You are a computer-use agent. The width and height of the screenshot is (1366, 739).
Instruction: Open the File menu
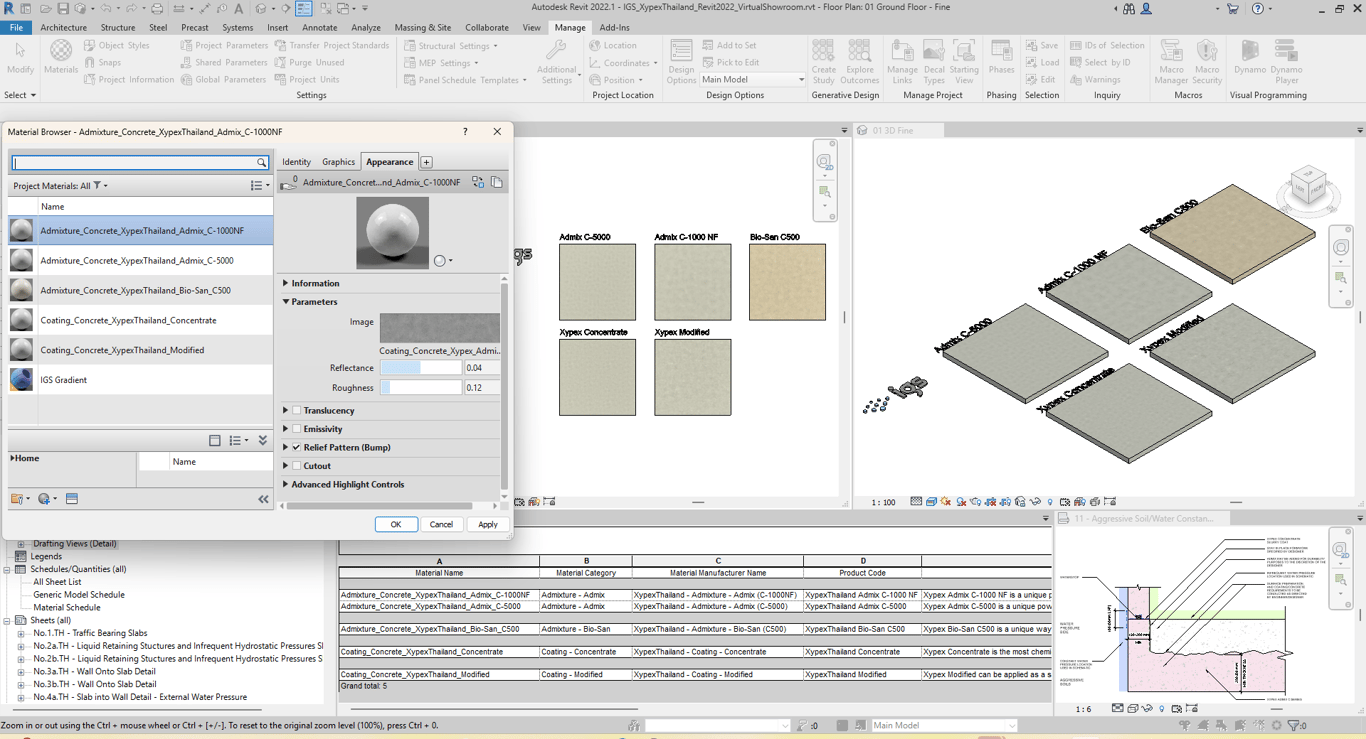(x=16, y=27)
